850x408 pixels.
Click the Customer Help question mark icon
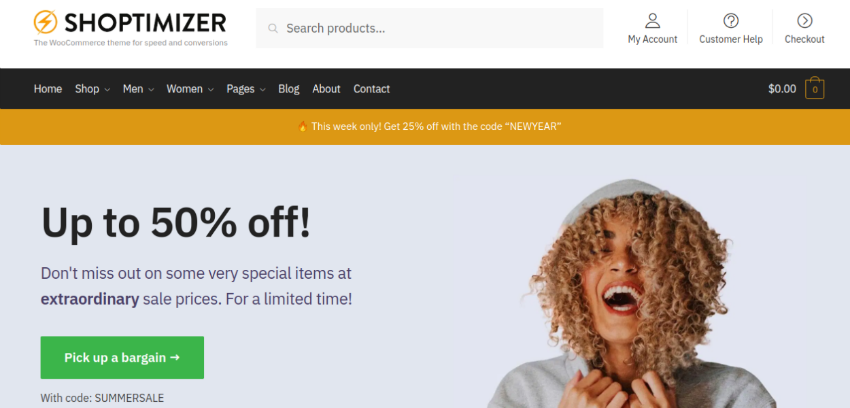[731, 21]
